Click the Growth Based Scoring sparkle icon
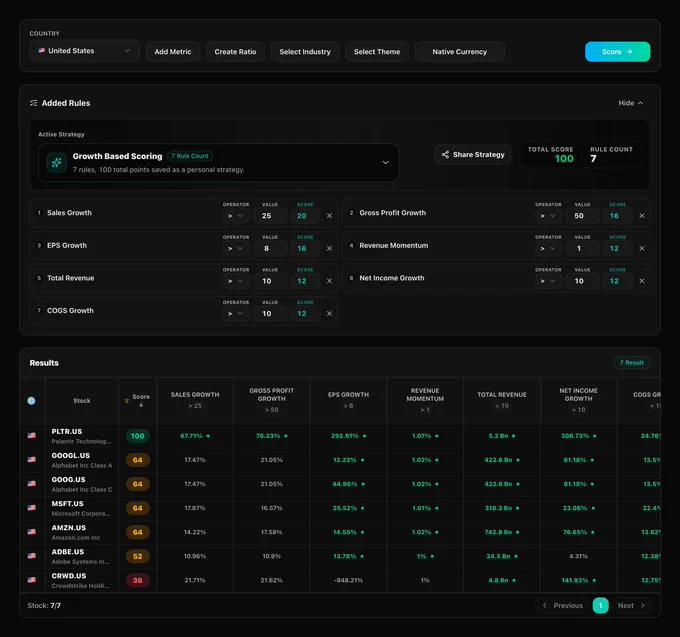Image resolution: width=680 pixels, height=637 pixels. (57, 163)
